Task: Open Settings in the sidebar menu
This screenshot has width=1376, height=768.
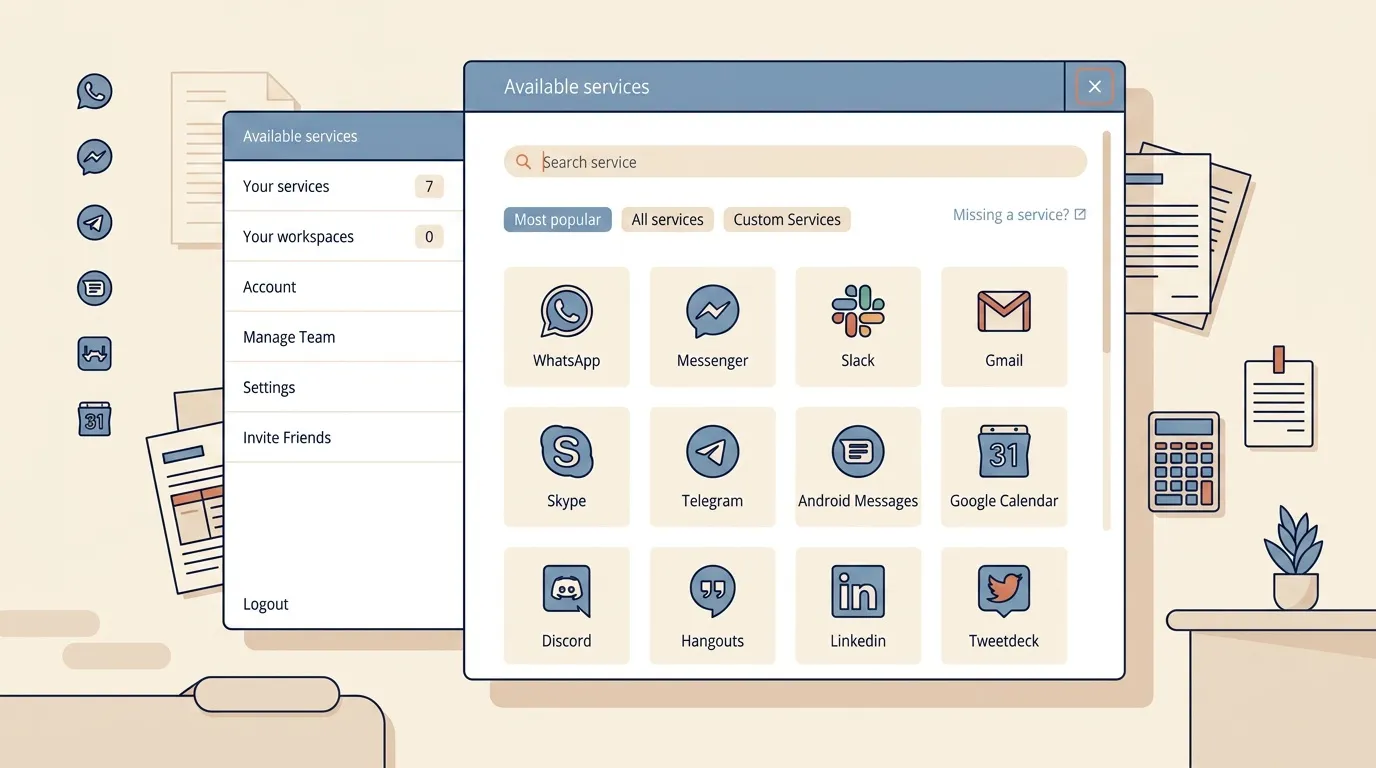Action: pos(344,387)
